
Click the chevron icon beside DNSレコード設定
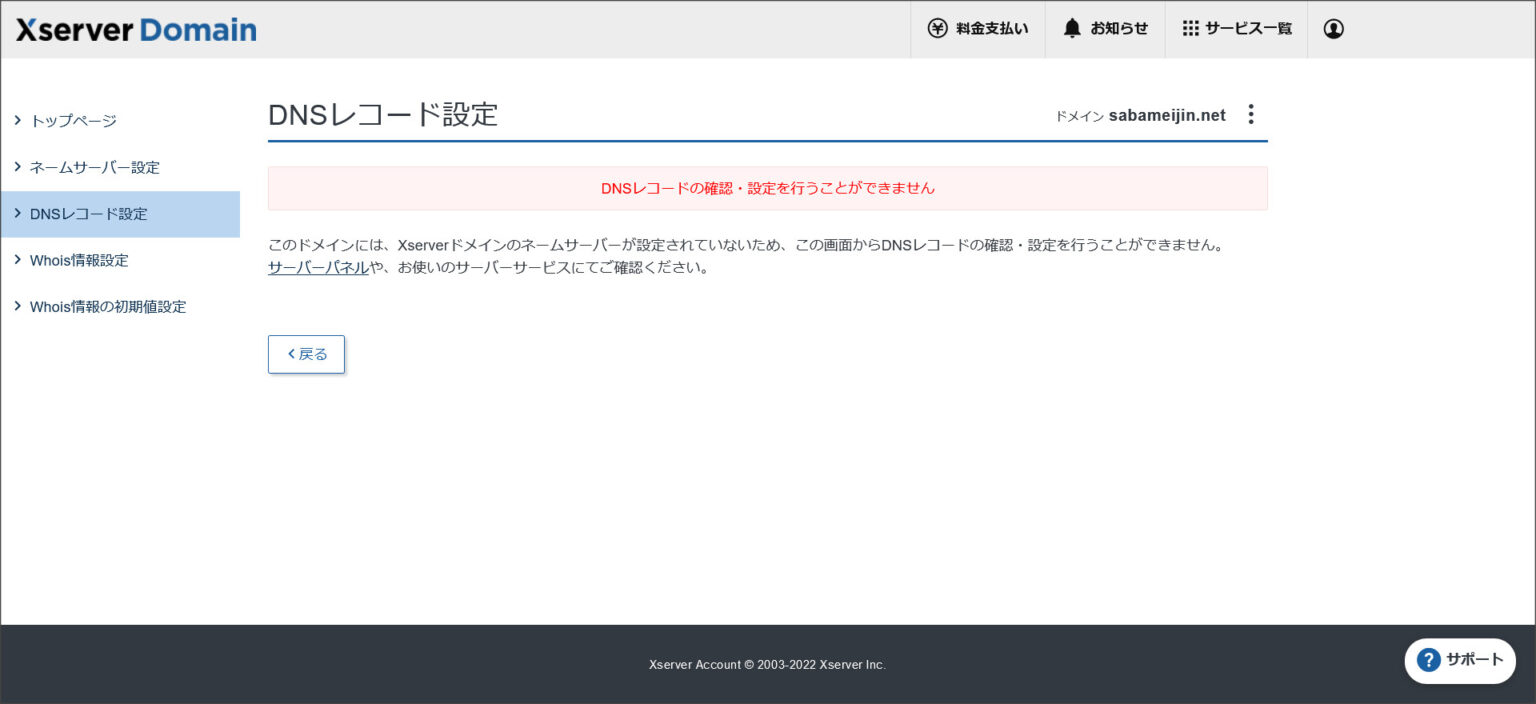[17, 213]
